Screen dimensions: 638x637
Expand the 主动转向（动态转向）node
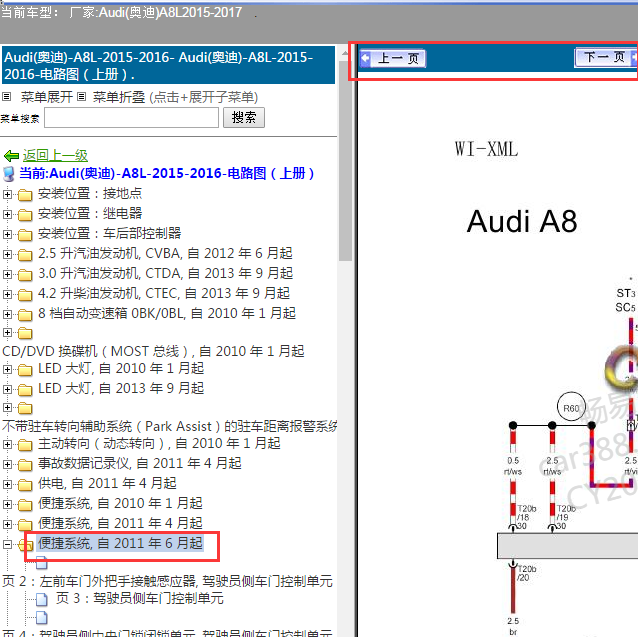[x=7, y=444]
